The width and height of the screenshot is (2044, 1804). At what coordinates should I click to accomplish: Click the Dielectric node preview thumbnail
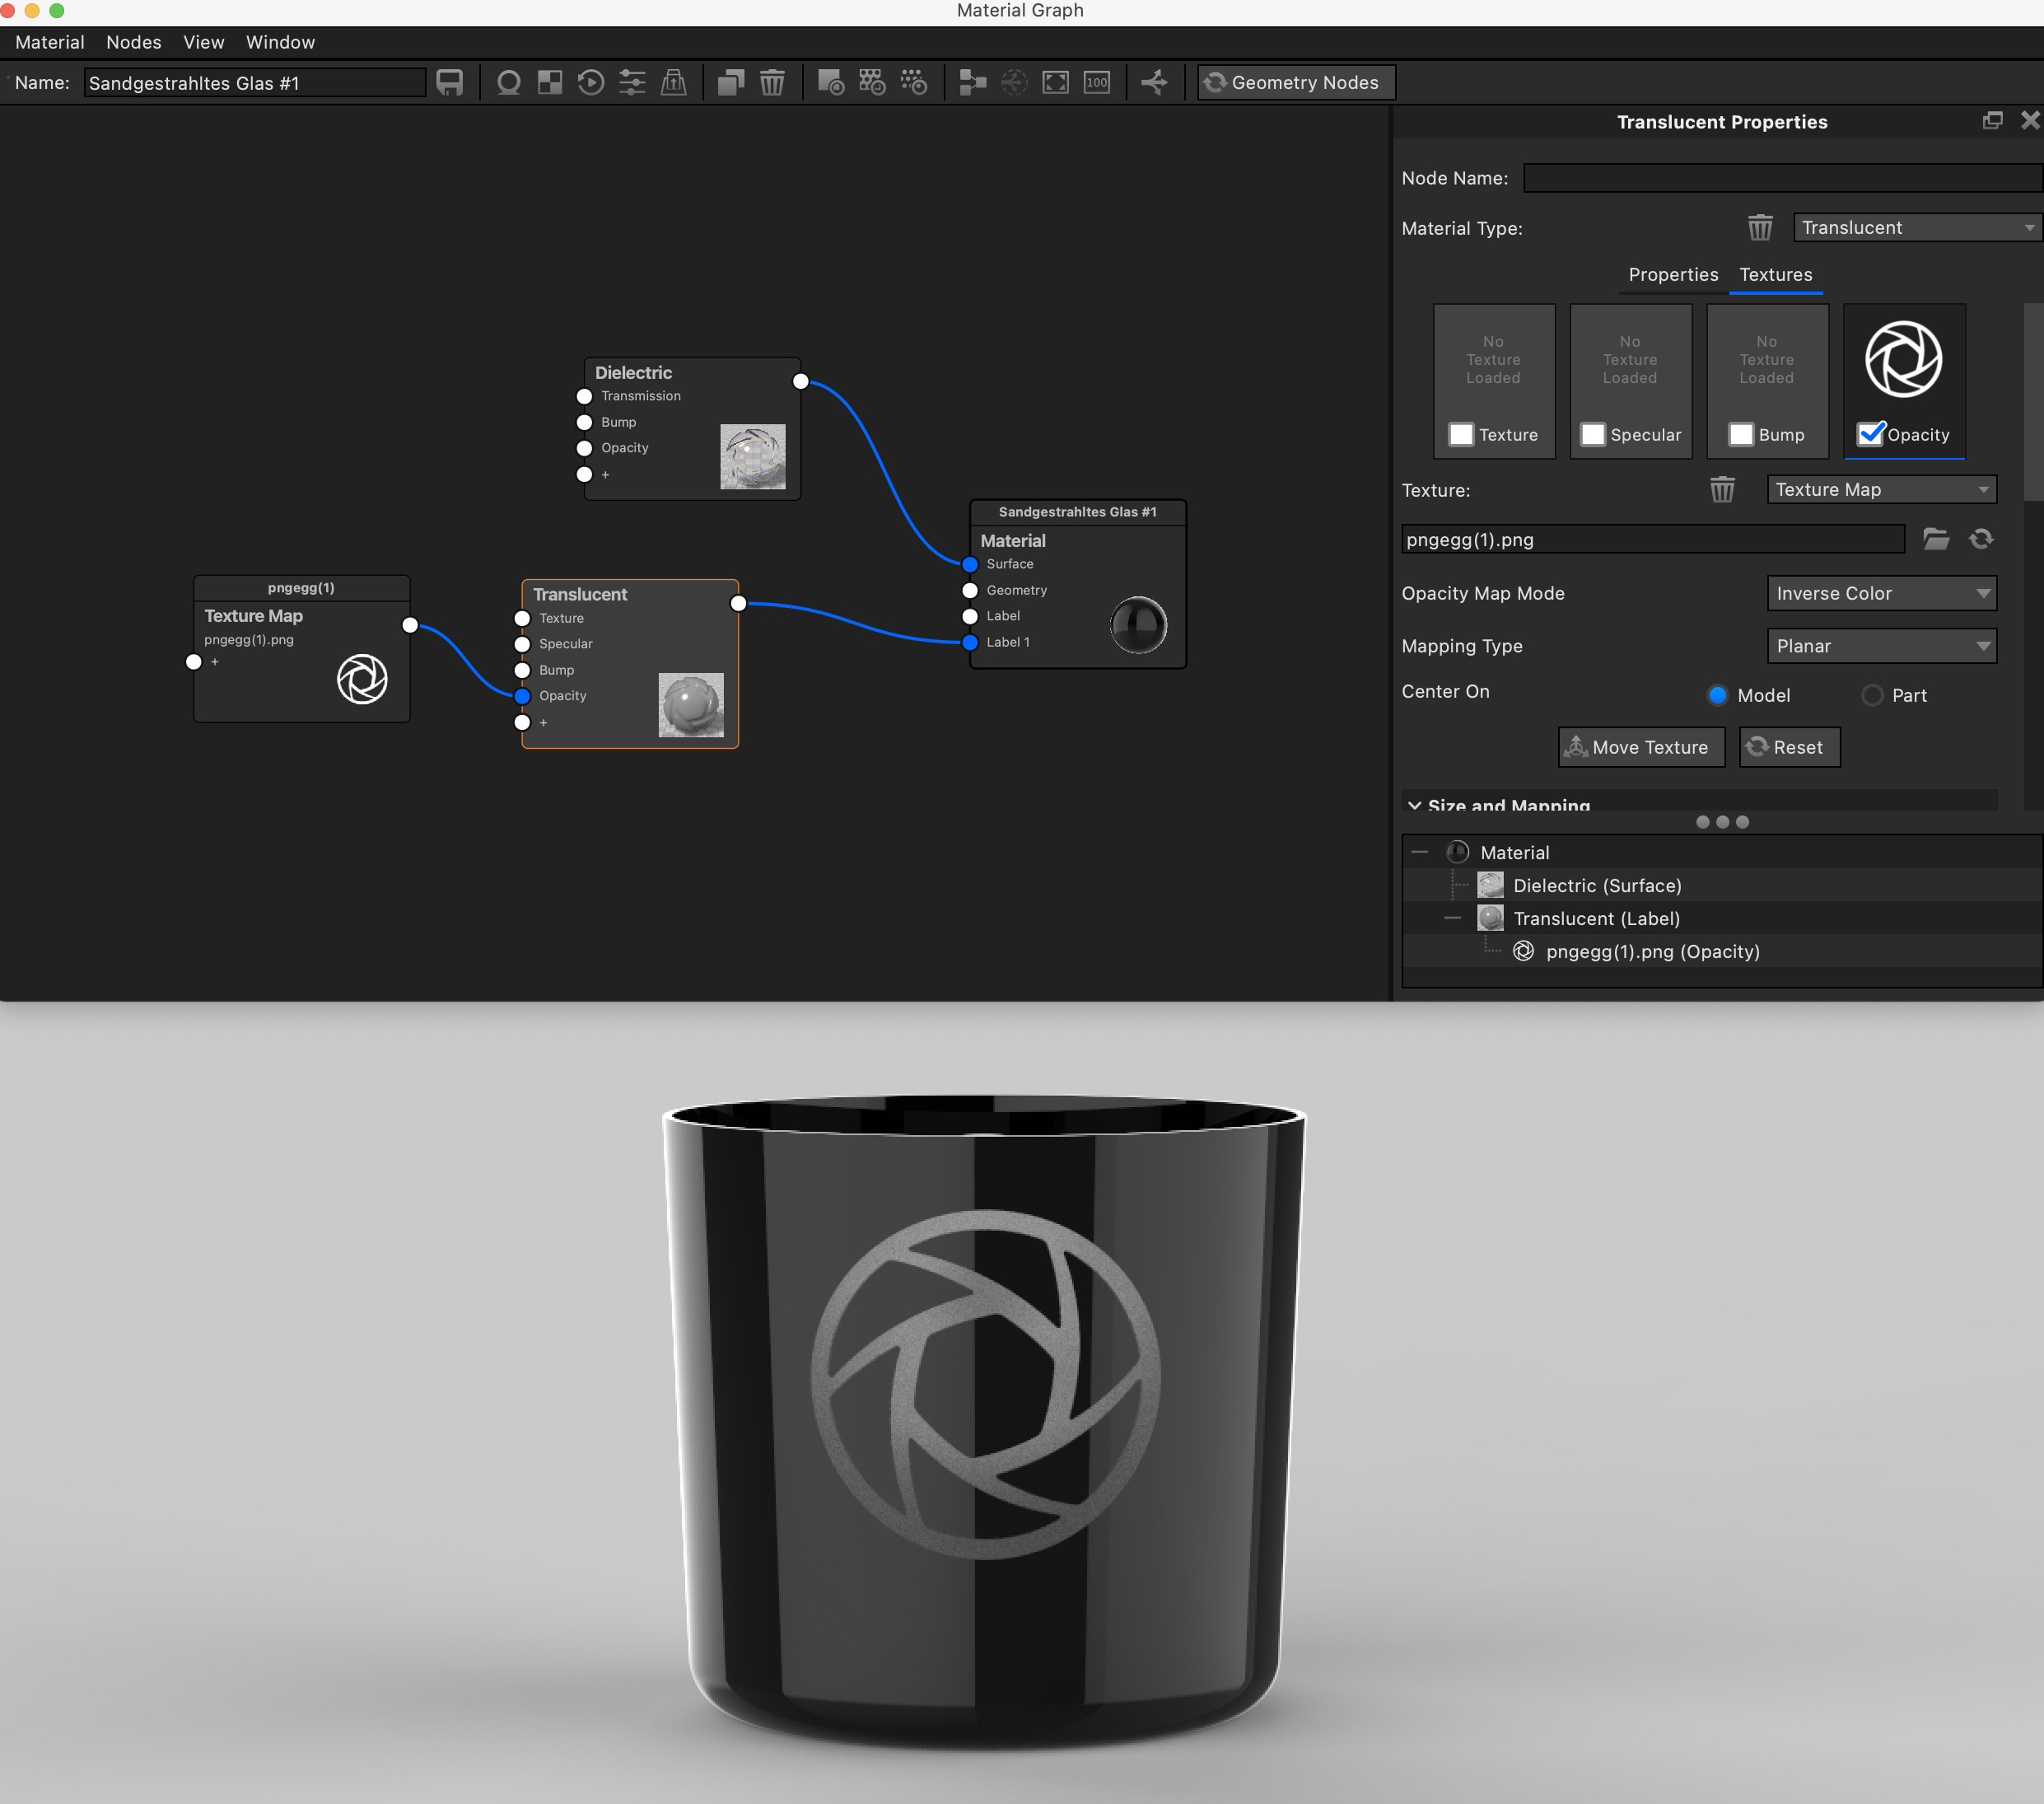(753, 456)
